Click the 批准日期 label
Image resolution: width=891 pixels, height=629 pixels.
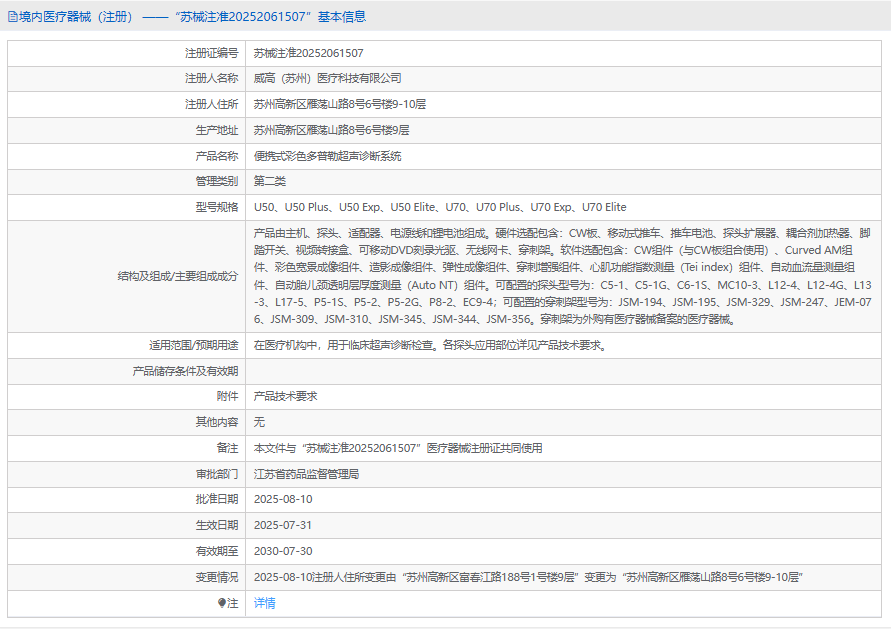[x=217, y=499]
